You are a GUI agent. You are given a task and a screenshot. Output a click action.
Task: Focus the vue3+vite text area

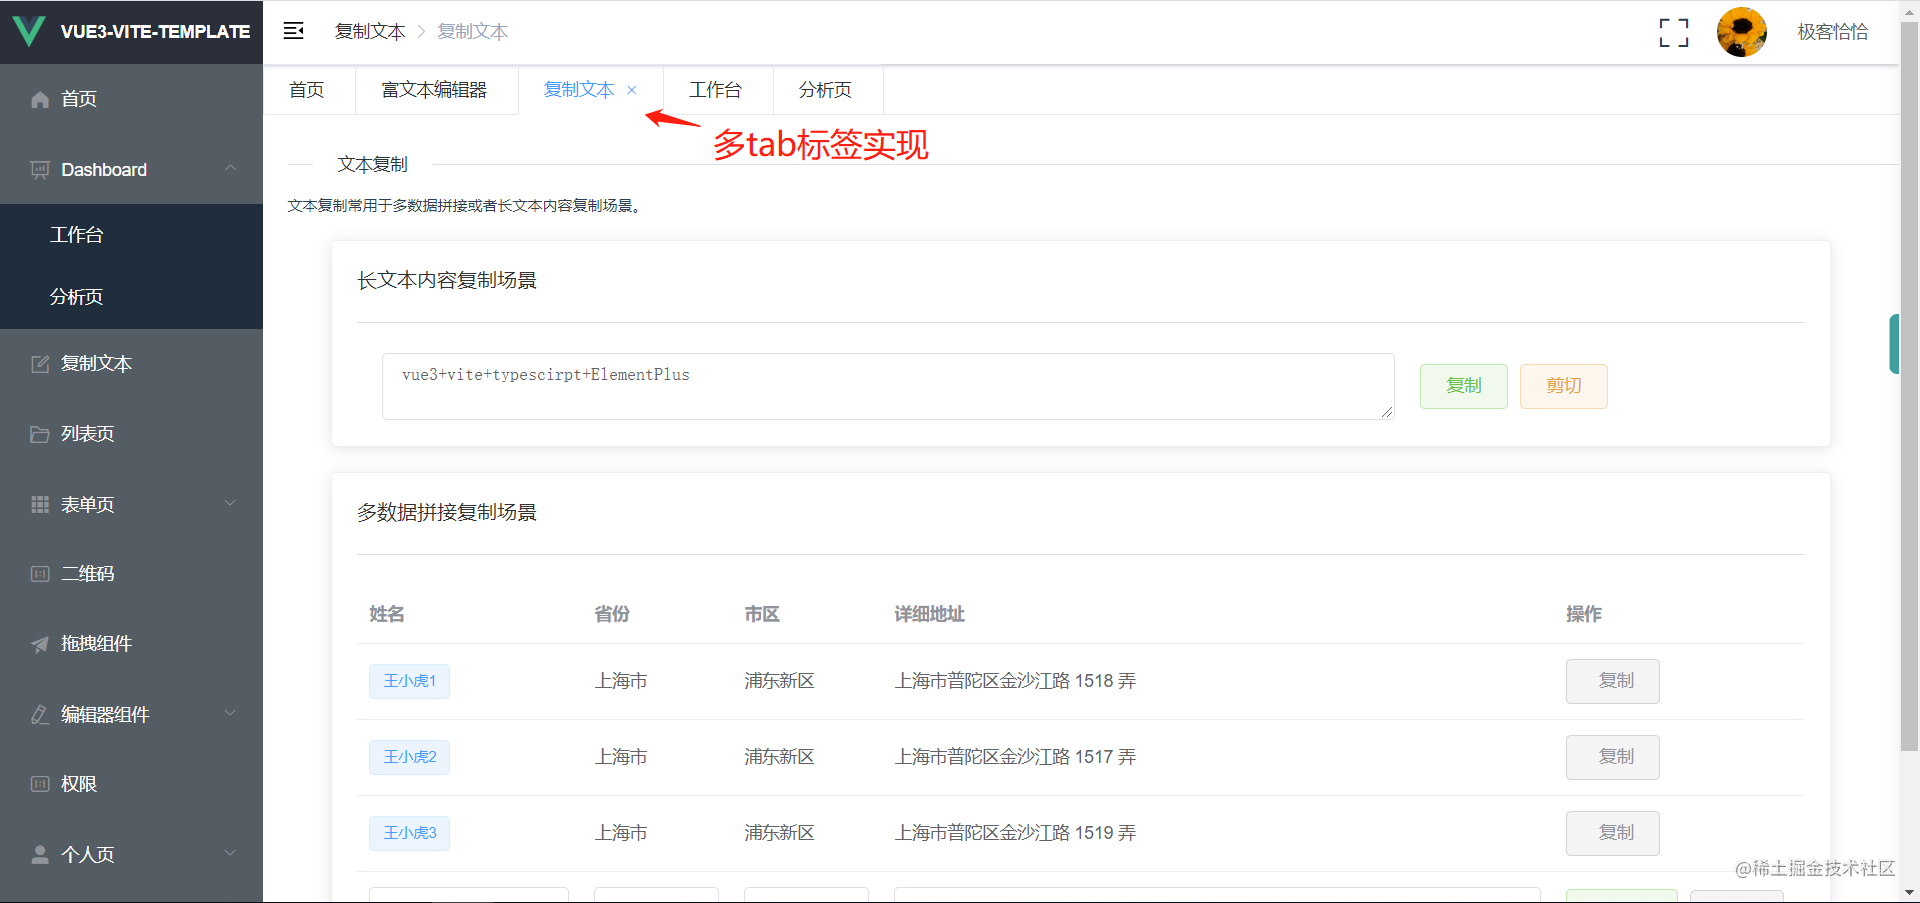pyautogui.click(x=888, y=386)
